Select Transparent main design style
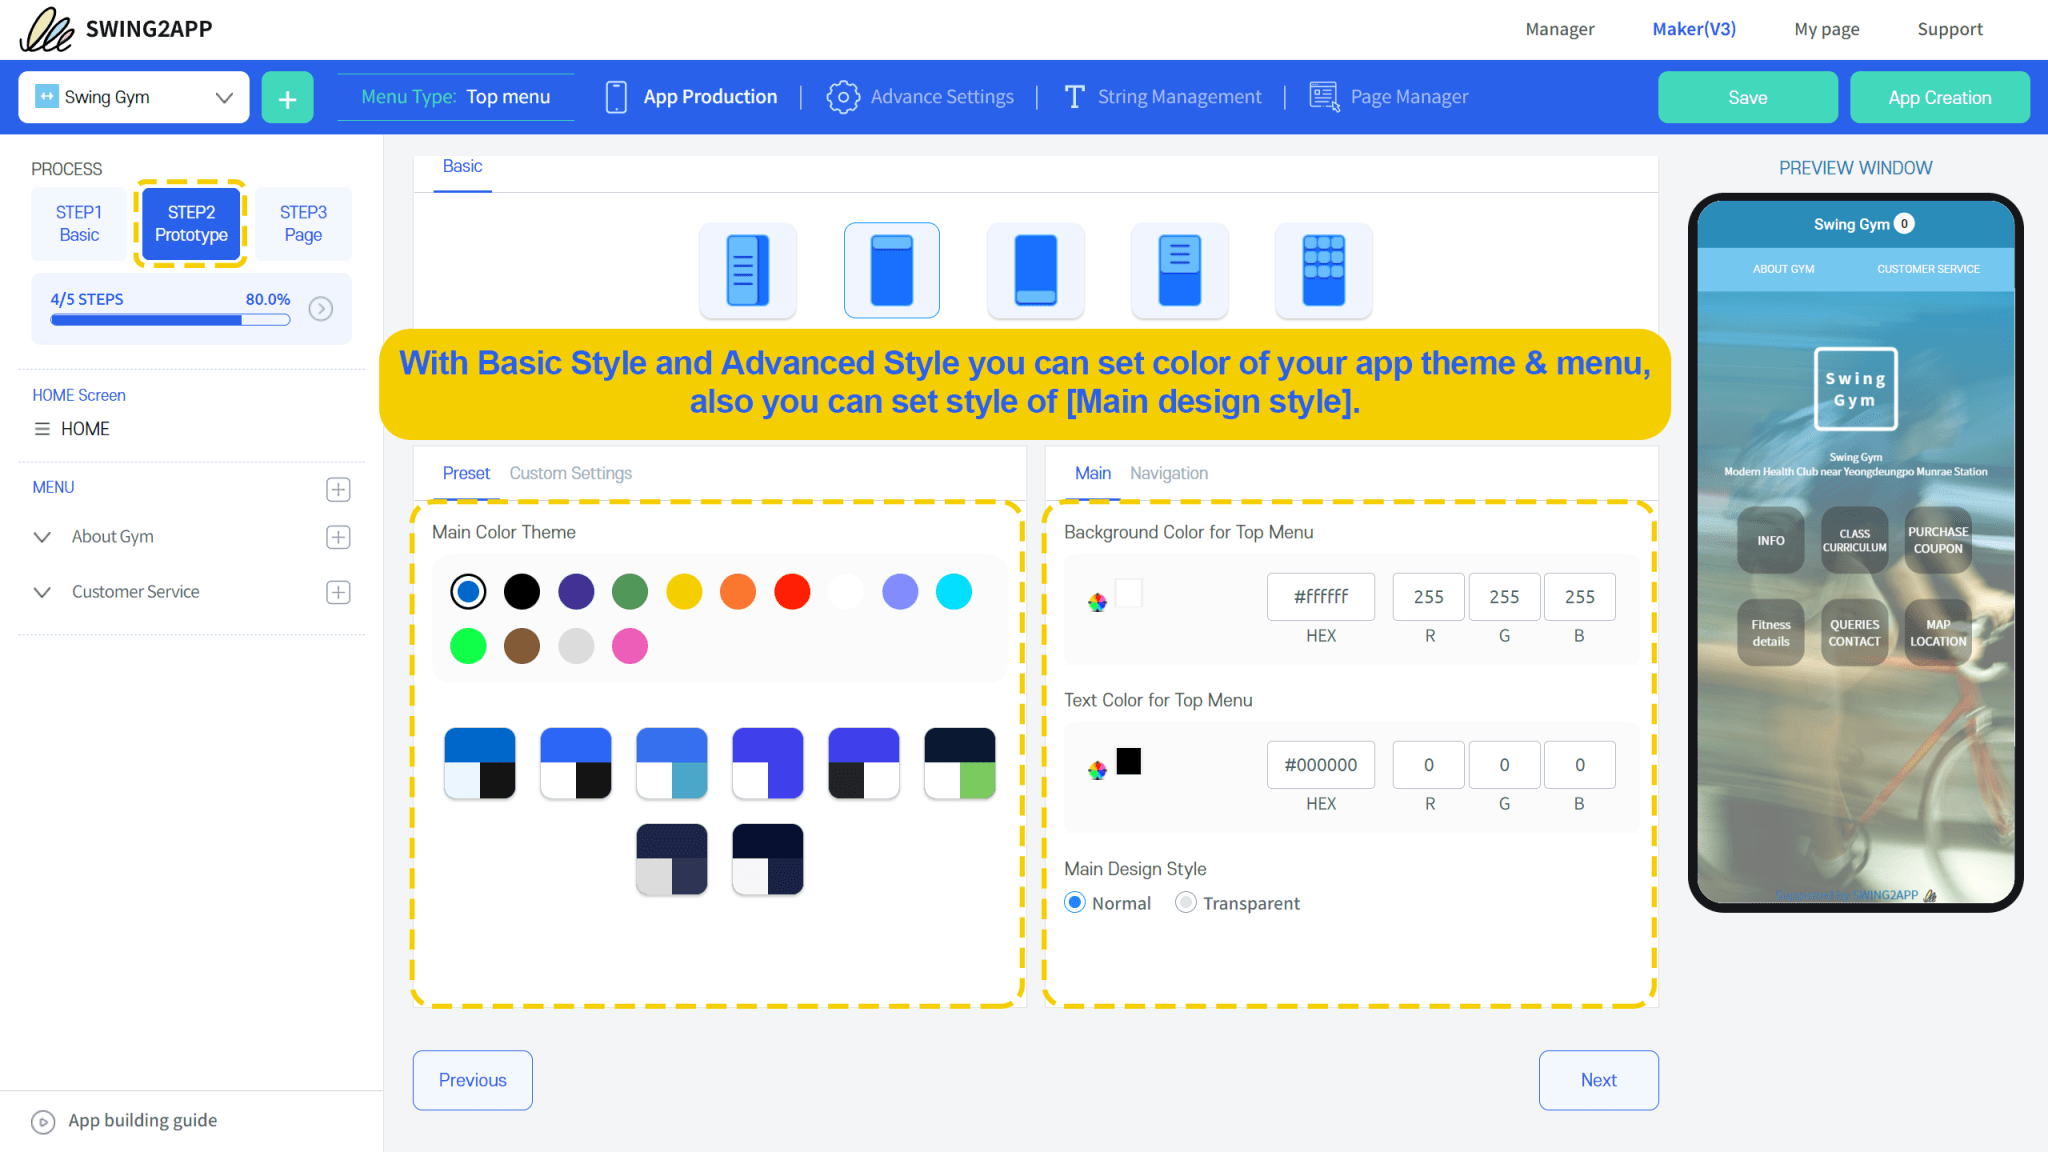The image size is (2048, 1152). (x=1186, y=902)
